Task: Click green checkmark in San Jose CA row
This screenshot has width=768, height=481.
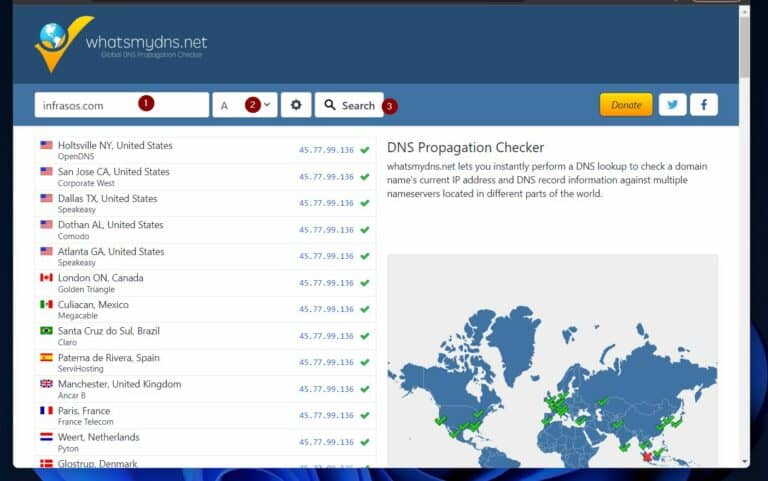Action: tap(365, 176)
